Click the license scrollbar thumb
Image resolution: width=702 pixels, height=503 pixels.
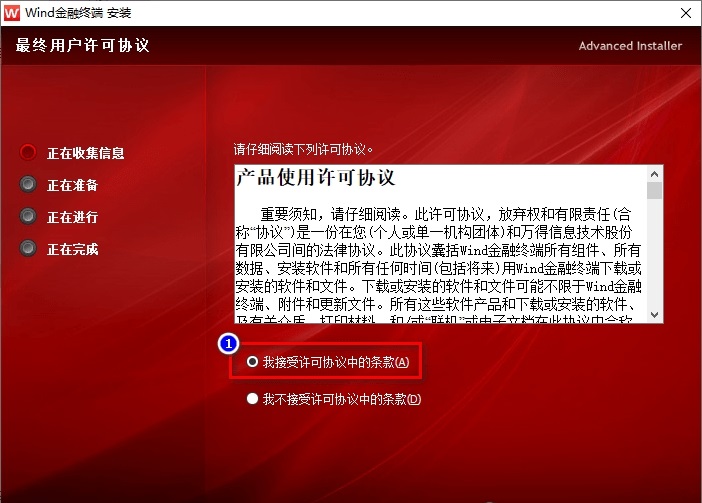click(x=655, y=191)
